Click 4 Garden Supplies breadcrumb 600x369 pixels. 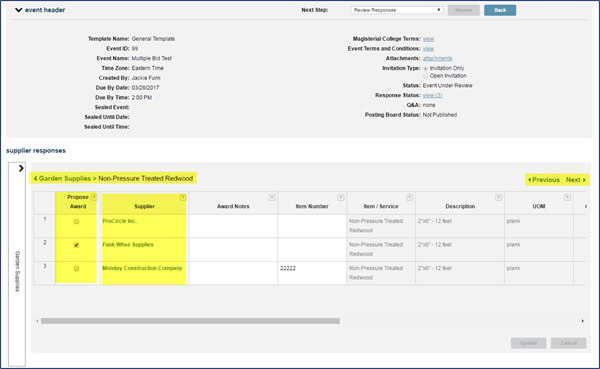tap(62, 178)
